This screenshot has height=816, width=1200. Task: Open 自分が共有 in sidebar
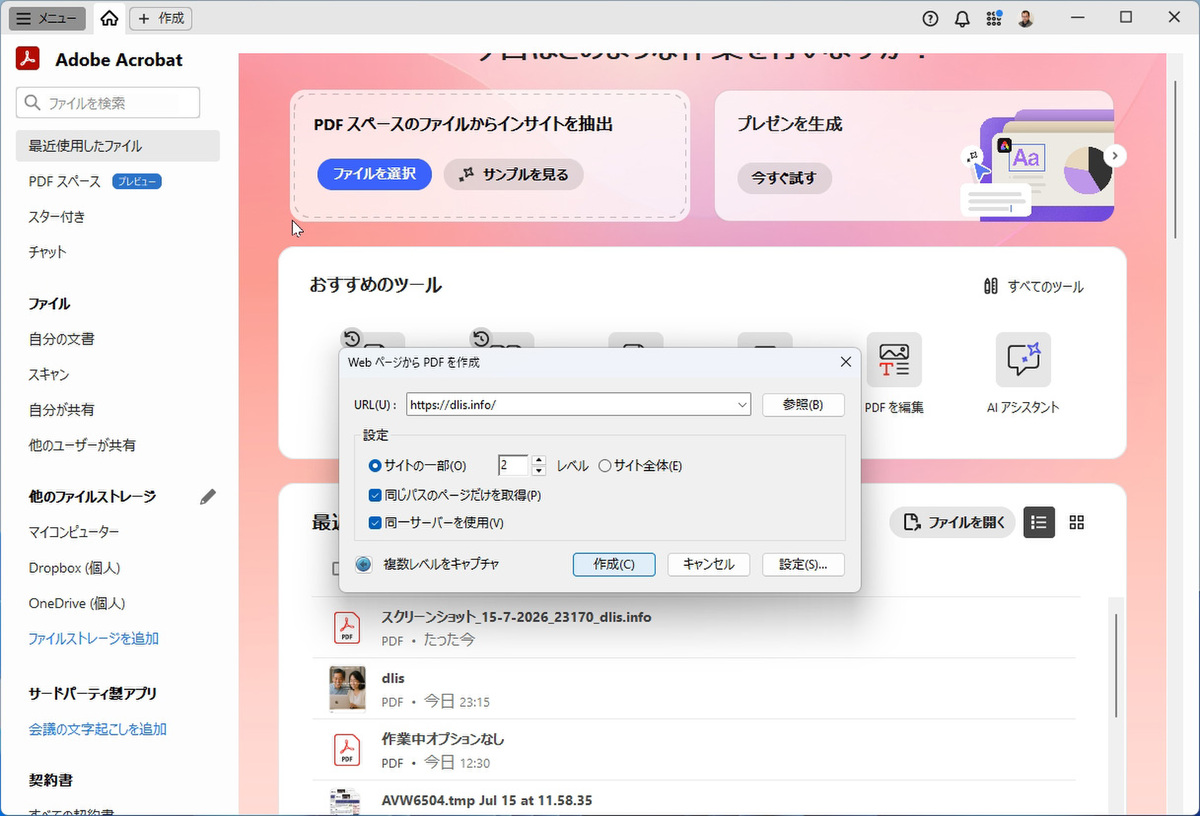pyautogui.click(x=62, y=410)
